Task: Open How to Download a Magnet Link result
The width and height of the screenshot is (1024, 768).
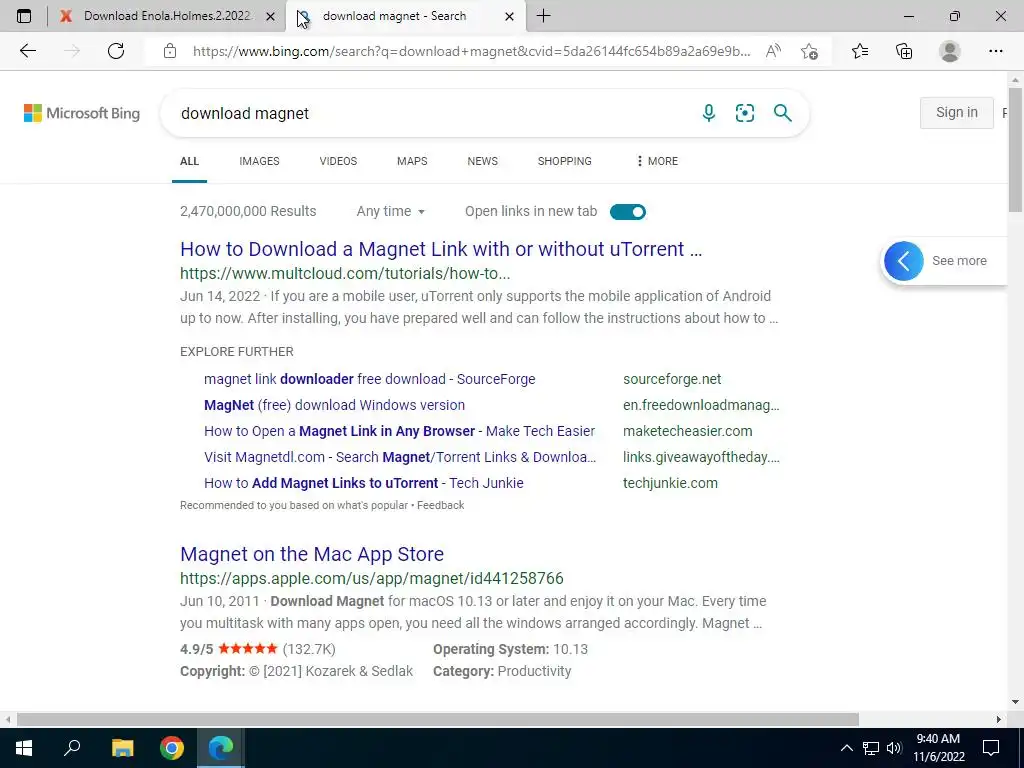Action: (x=441, y=249)
